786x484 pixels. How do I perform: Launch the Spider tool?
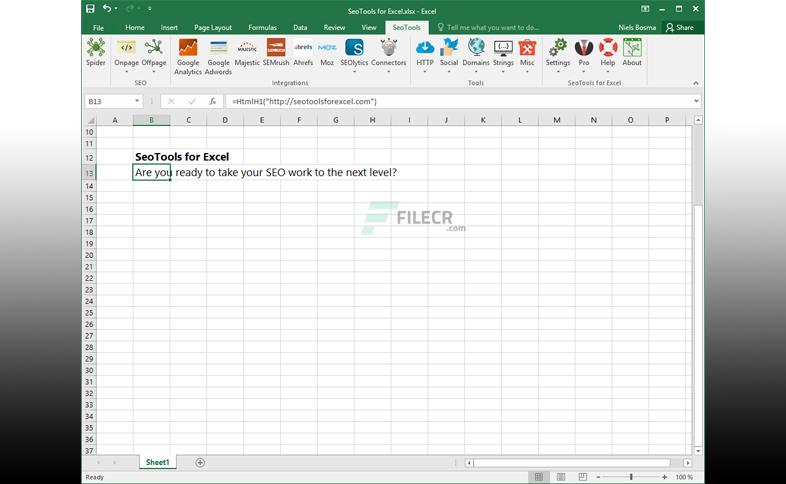[x=95, y=53]
